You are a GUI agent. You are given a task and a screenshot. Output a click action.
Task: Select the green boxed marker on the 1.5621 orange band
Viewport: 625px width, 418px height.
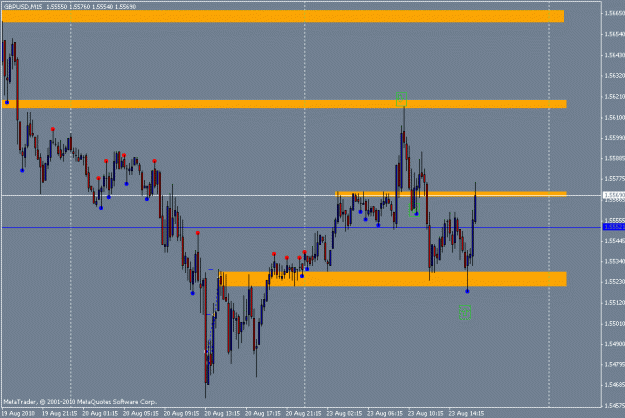pos(401,99)
